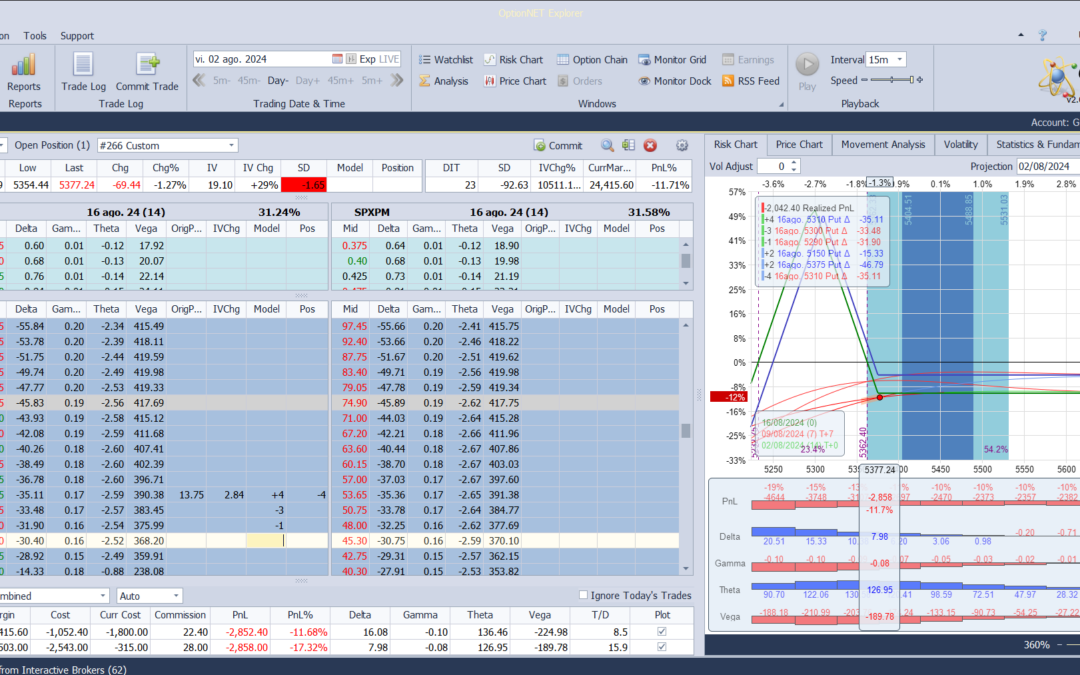Viewport: 1080px width, 675px height.
Task: Open the RSS Feed window
Action: coord(751,81)
